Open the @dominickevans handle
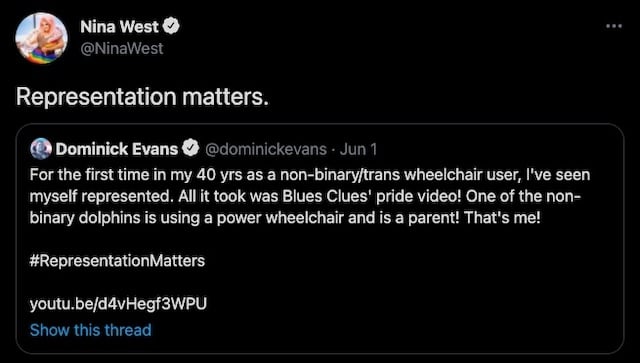 point(266,149)
